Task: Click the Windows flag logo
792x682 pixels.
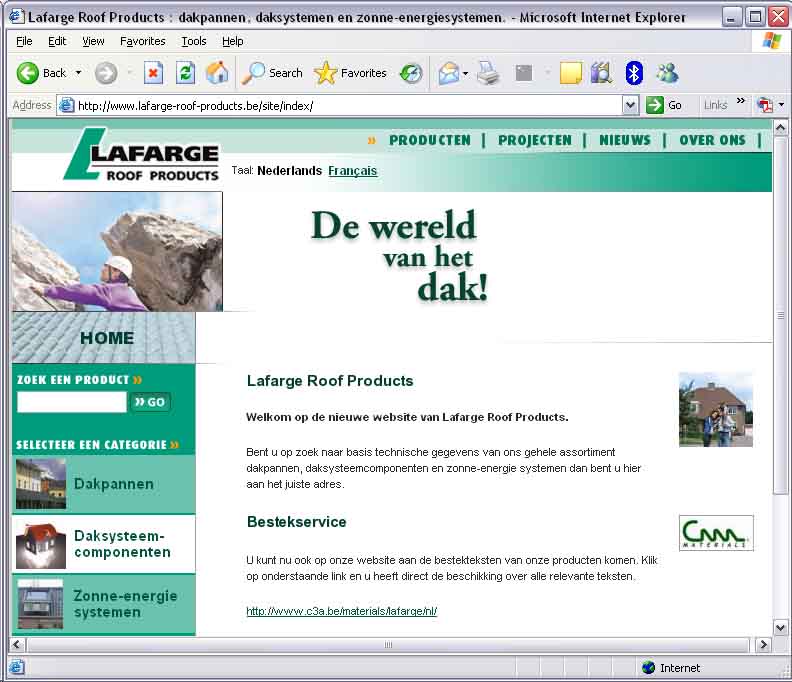Action: tap(772, 41)
